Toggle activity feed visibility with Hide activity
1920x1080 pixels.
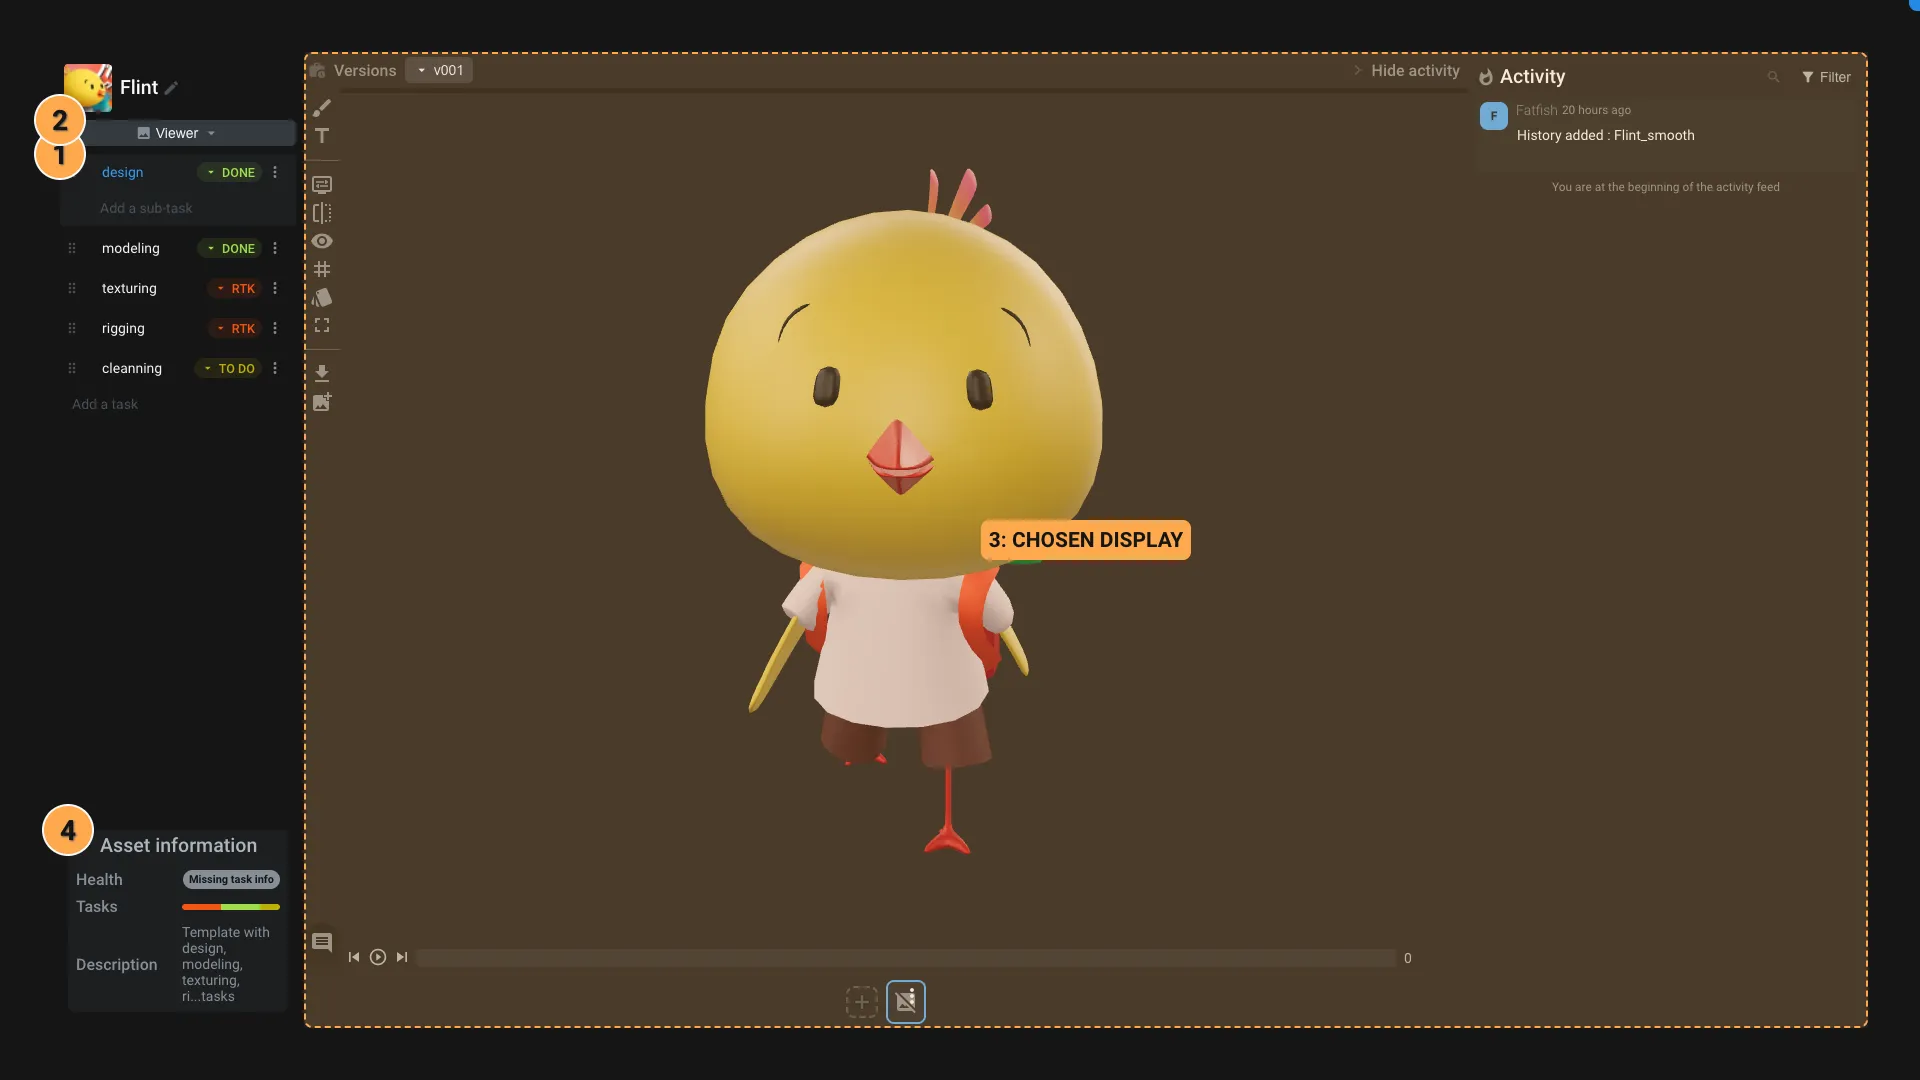pos(1403,71)
